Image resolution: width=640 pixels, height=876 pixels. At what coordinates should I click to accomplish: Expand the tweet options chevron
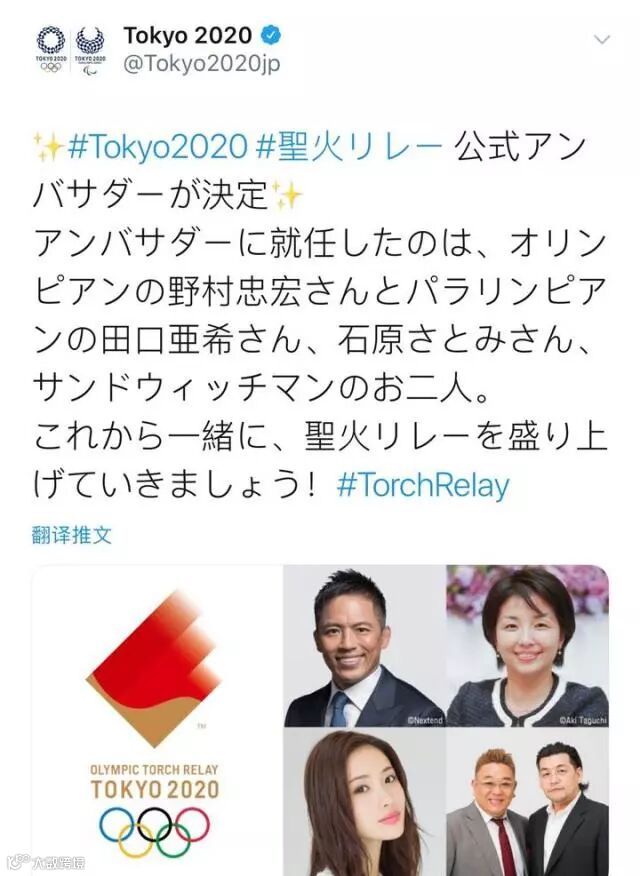coord(601,40)
